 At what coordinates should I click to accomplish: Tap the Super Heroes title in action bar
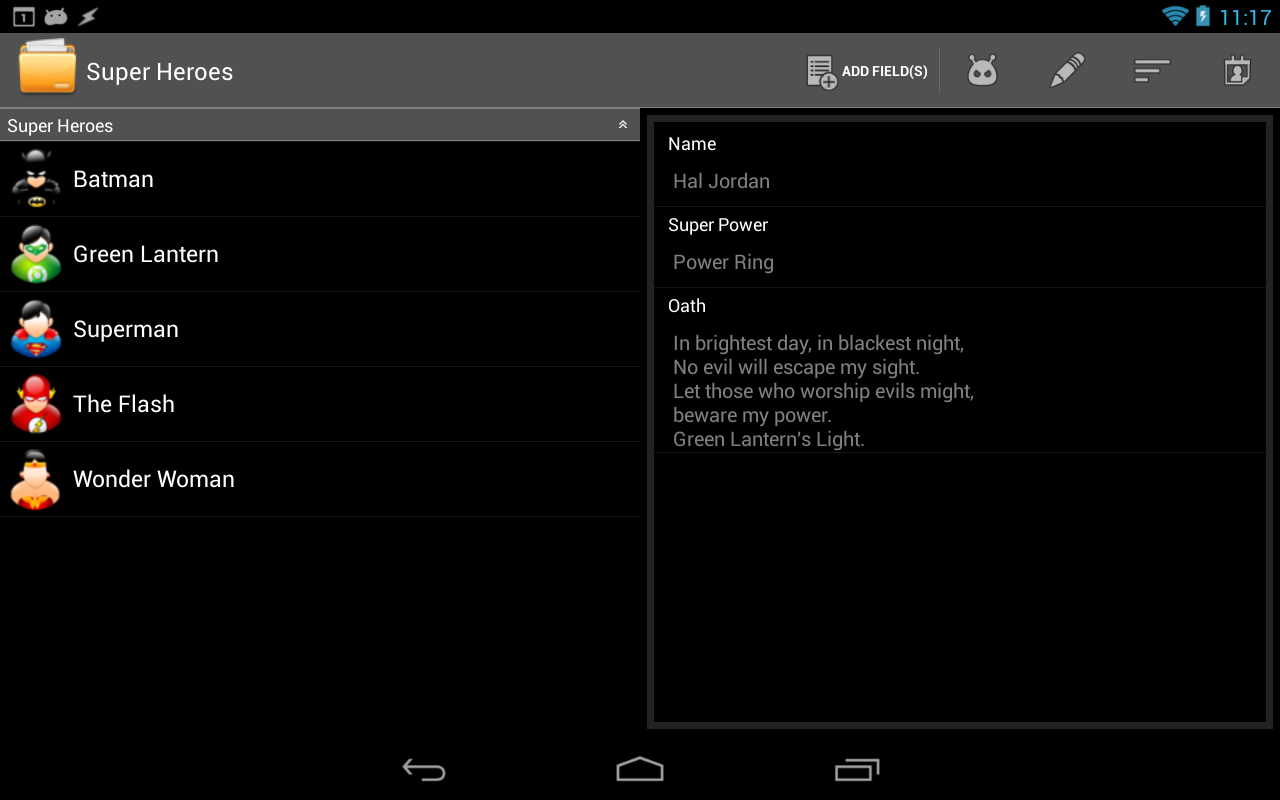coord(160,72)
